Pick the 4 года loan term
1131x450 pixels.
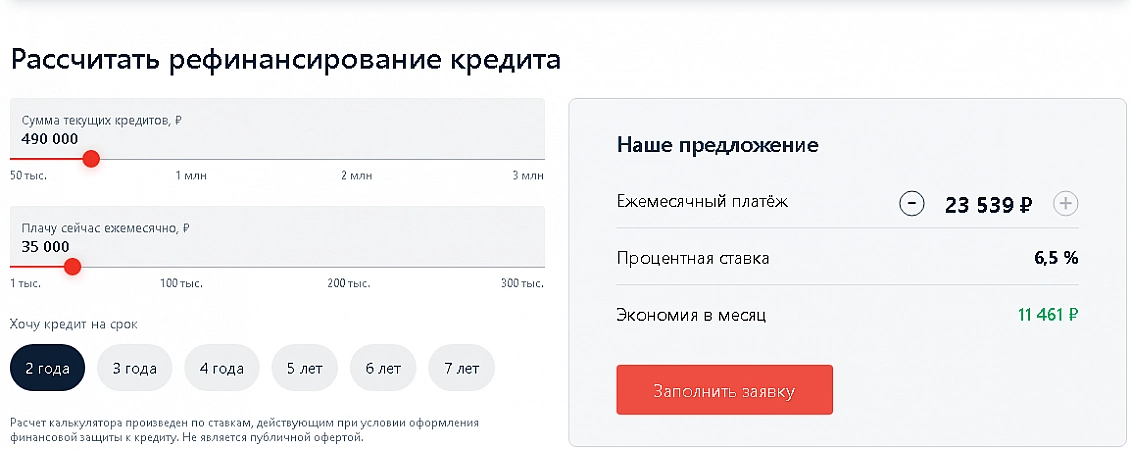pos(221,368)
